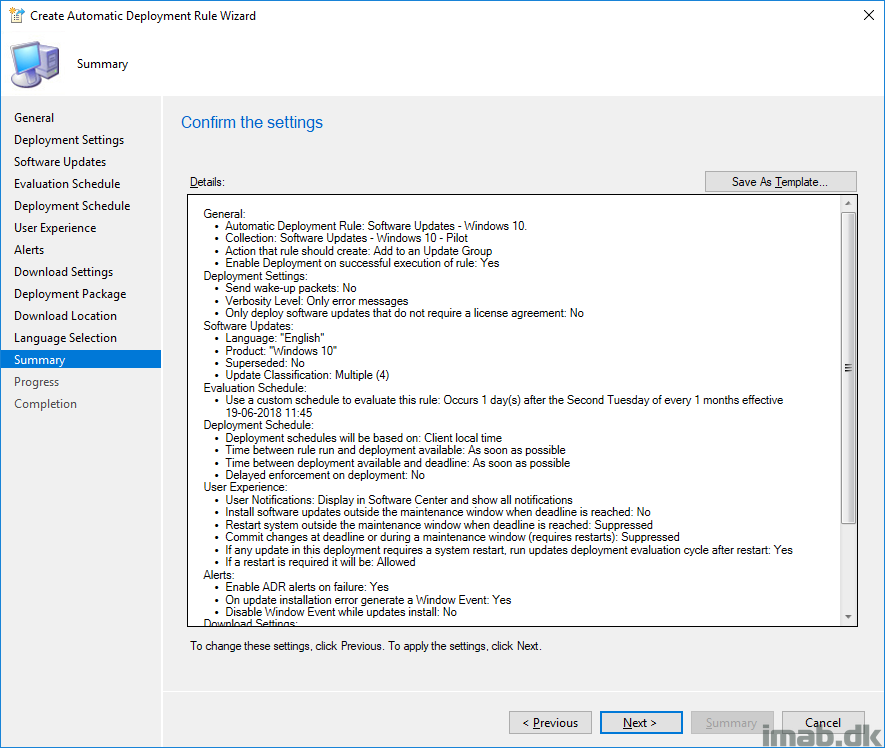Click the Previous button

[x=550, y=723]
